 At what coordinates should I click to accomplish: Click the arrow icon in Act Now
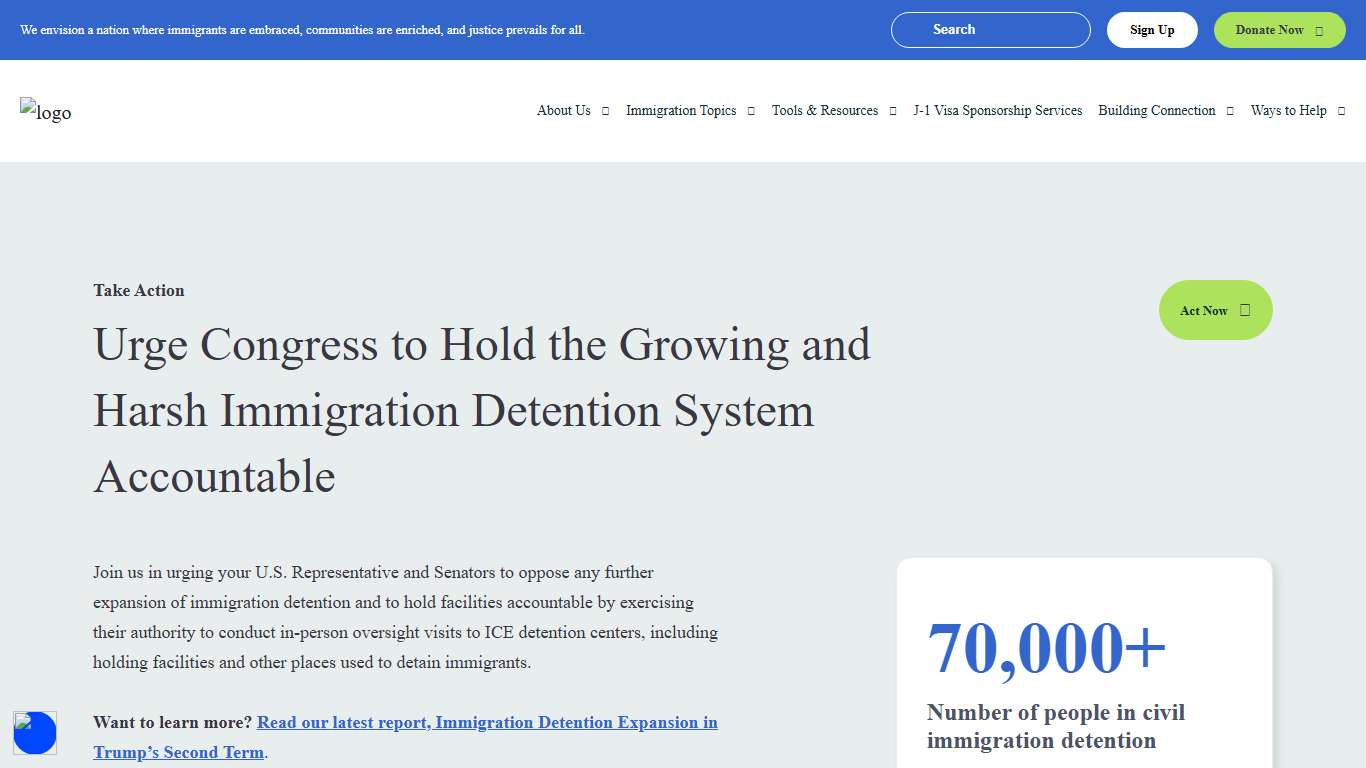(1245, 310)
